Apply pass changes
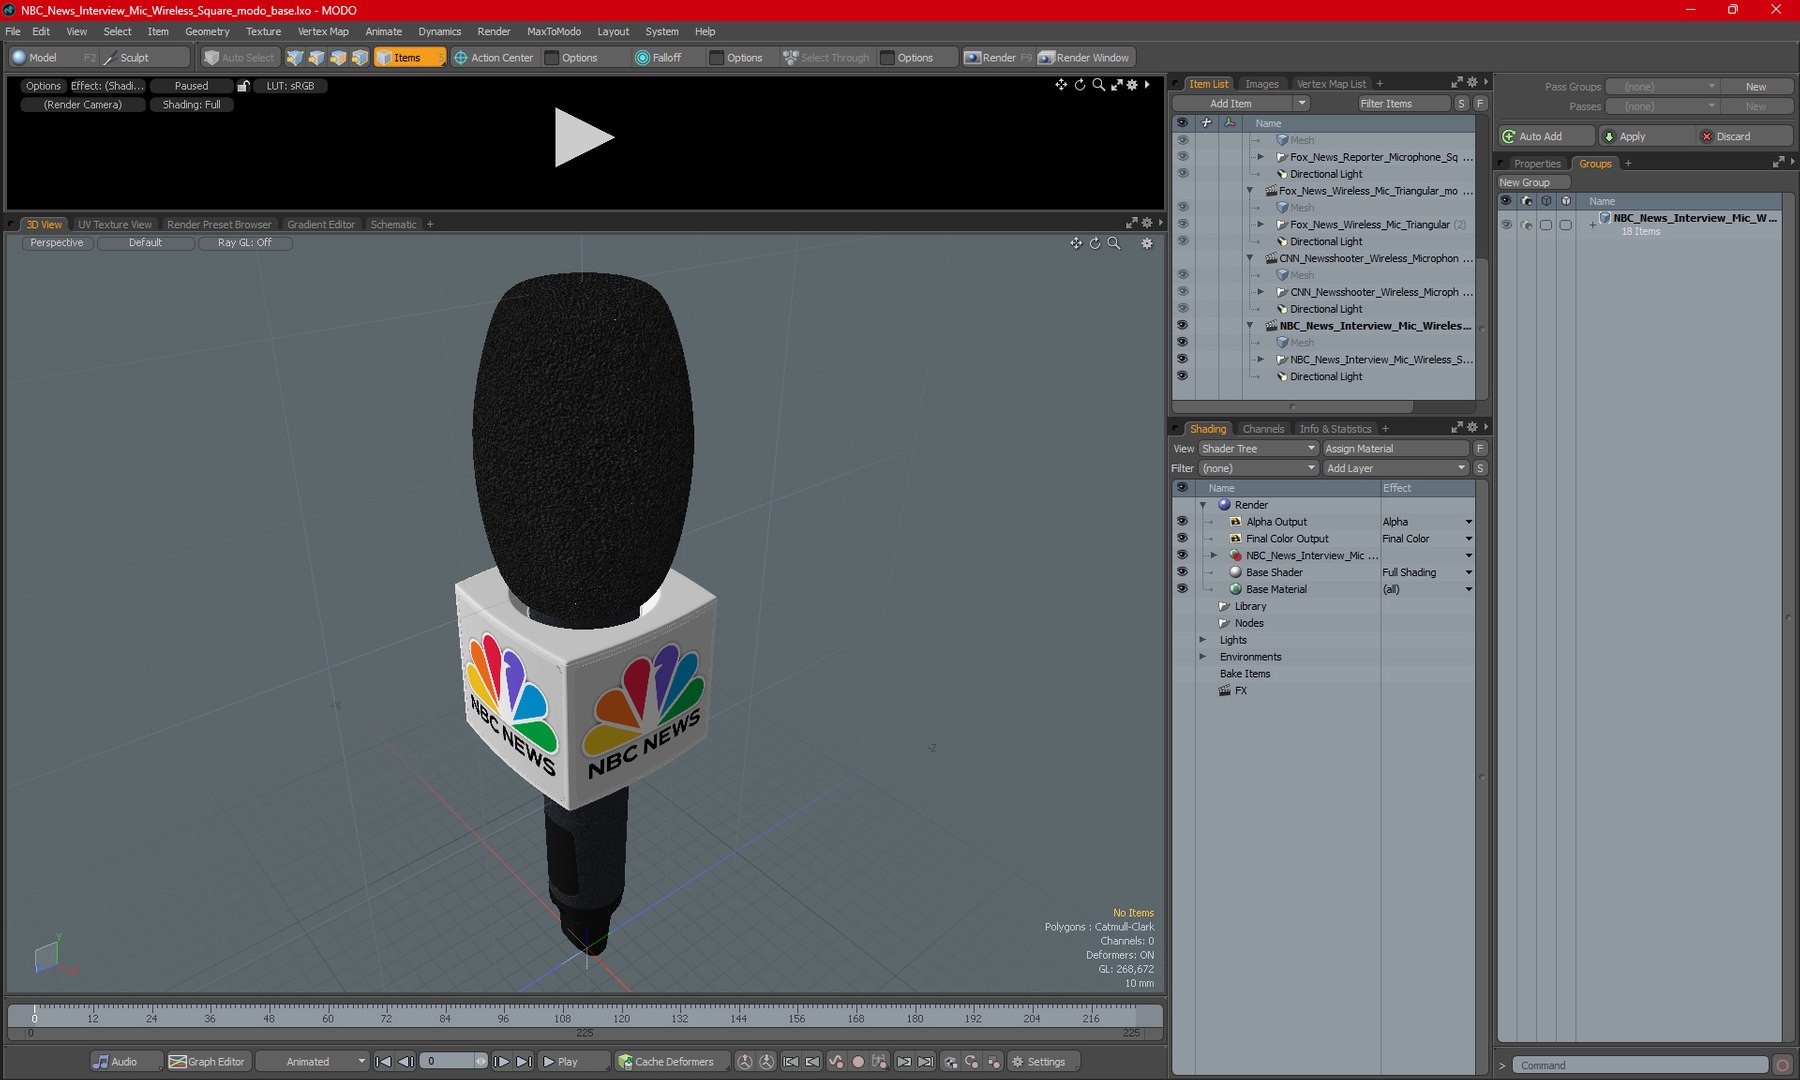The height and width of the screenshot is (1080, 1800). [1645, 137]
